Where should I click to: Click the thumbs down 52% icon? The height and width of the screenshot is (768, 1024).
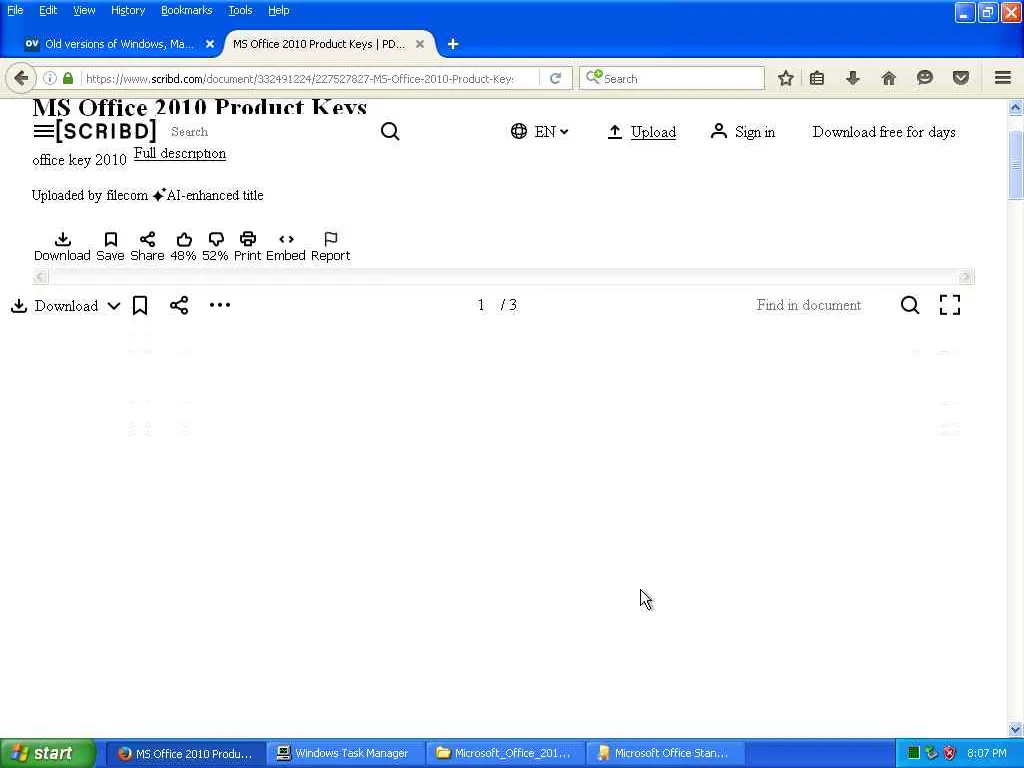click(216, 239)
